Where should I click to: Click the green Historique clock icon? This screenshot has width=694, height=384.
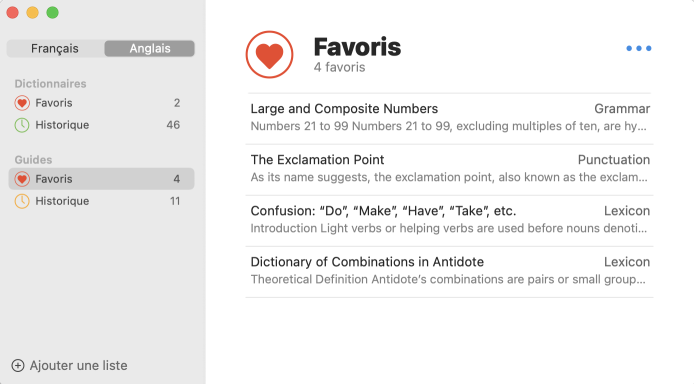coord(22,125)
